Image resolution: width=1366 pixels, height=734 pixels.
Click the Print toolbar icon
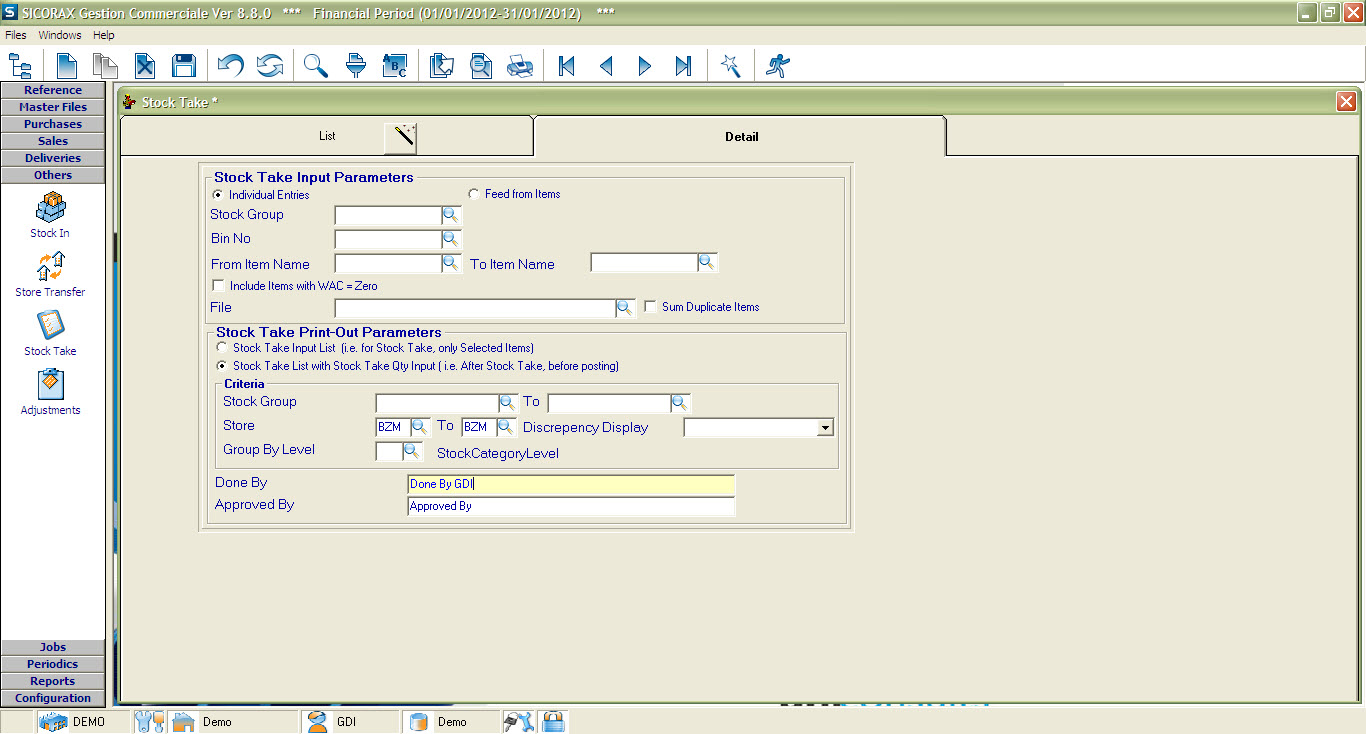520,66
